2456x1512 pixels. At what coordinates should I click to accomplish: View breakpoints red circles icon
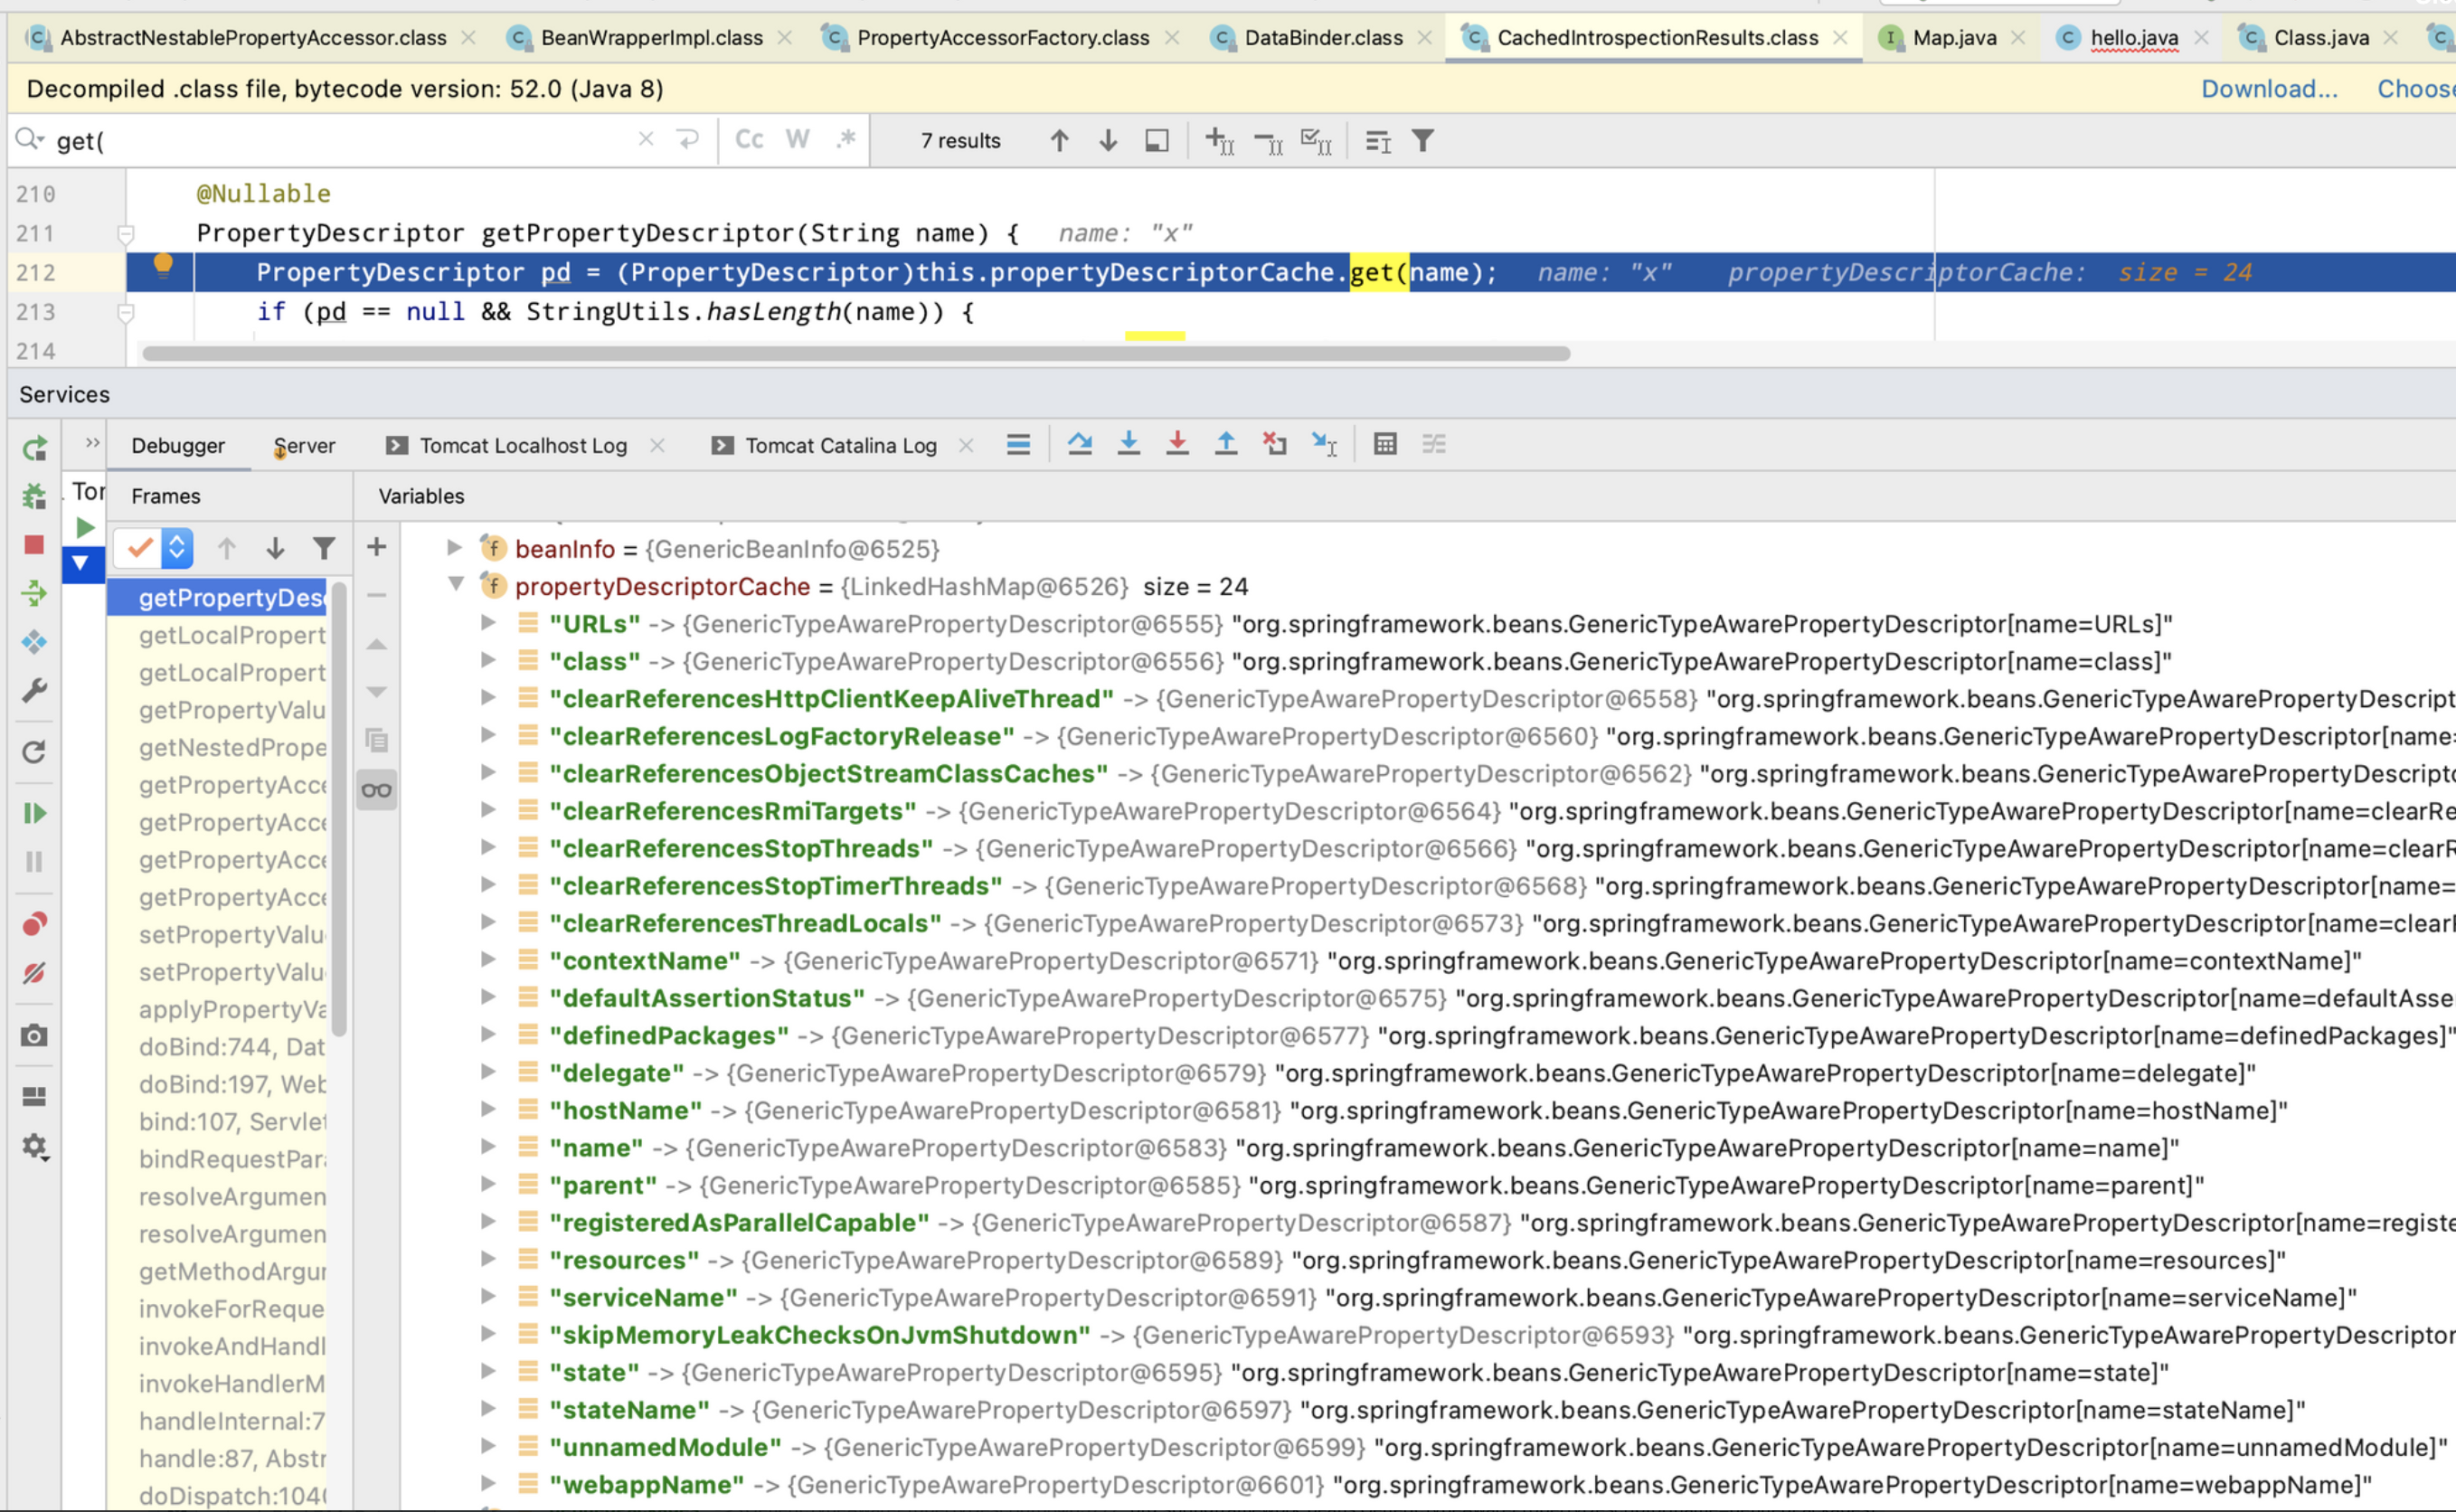tap(34, 924)
